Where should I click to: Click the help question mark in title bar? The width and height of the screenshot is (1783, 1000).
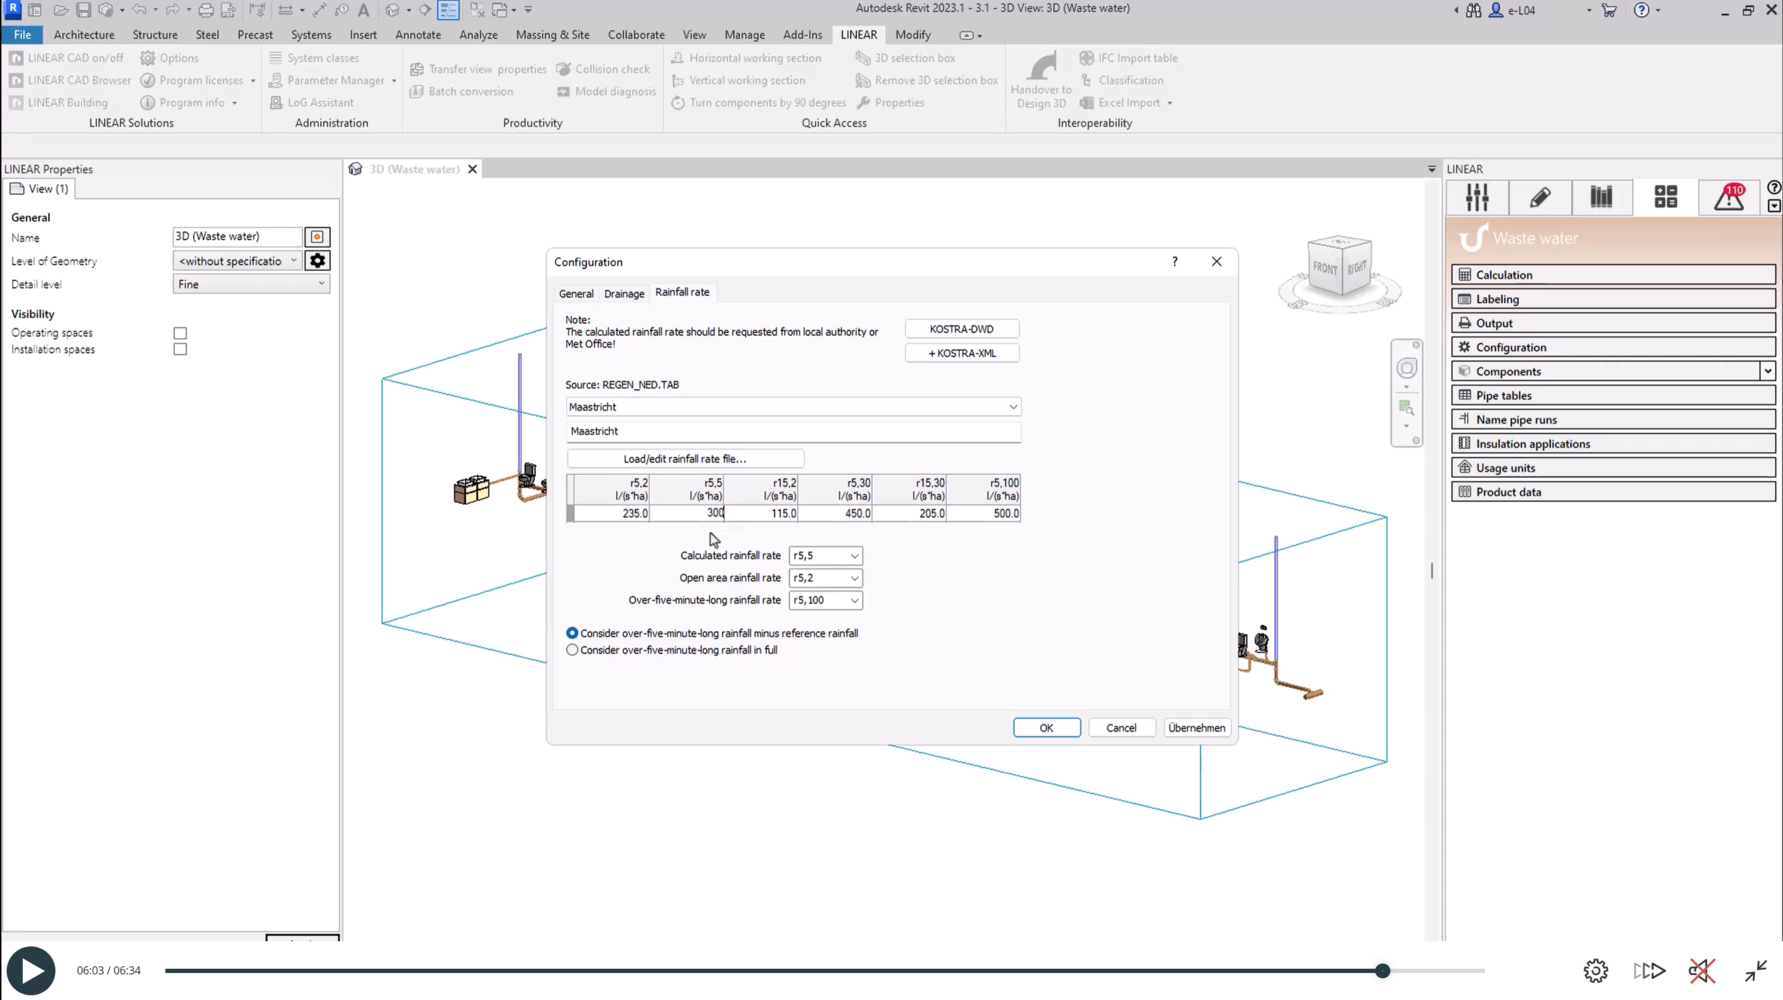tap(1641, 10)
